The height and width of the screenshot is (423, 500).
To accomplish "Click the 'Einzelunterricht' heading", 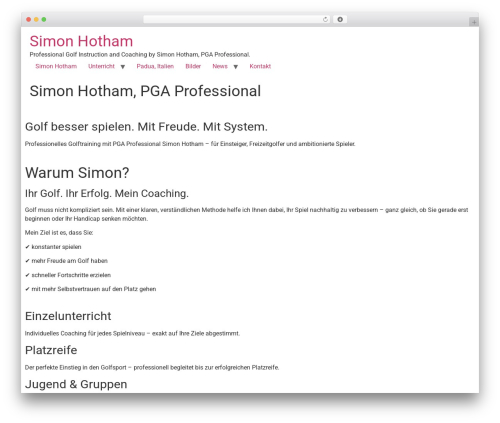I will click(68, 316).
